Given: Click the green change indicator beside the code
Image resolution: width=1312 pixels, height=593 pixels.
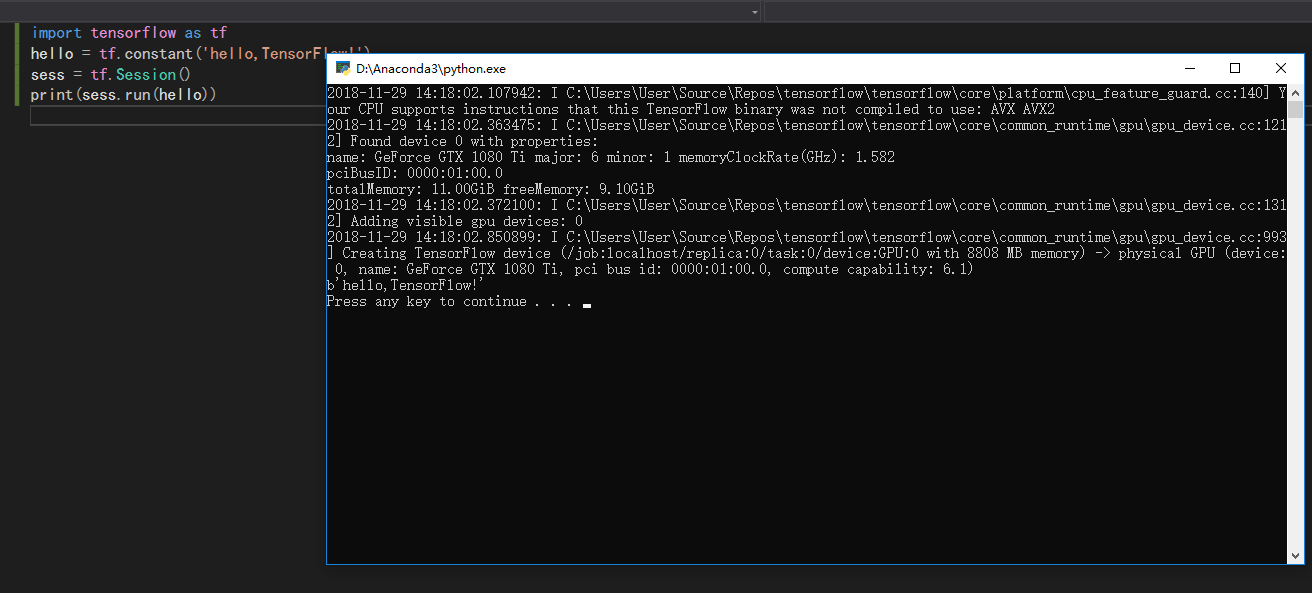Looking at the screenshot, I should 18,63.
